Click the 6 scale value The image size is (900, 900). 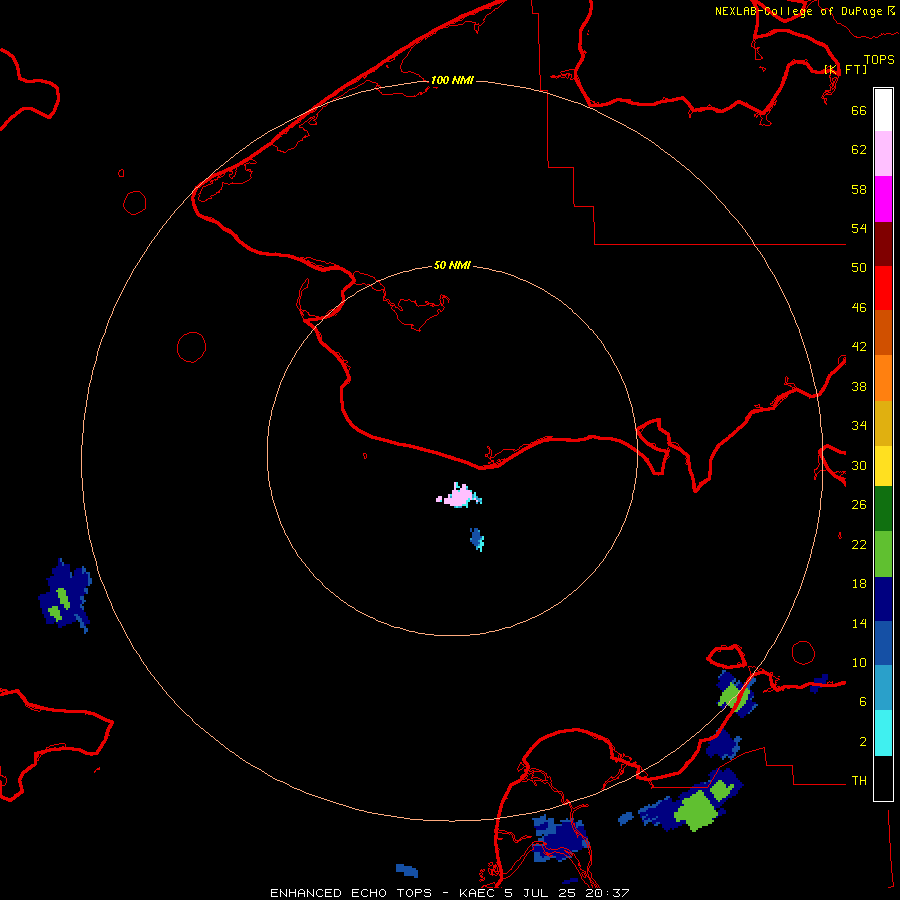pos(863,701)
